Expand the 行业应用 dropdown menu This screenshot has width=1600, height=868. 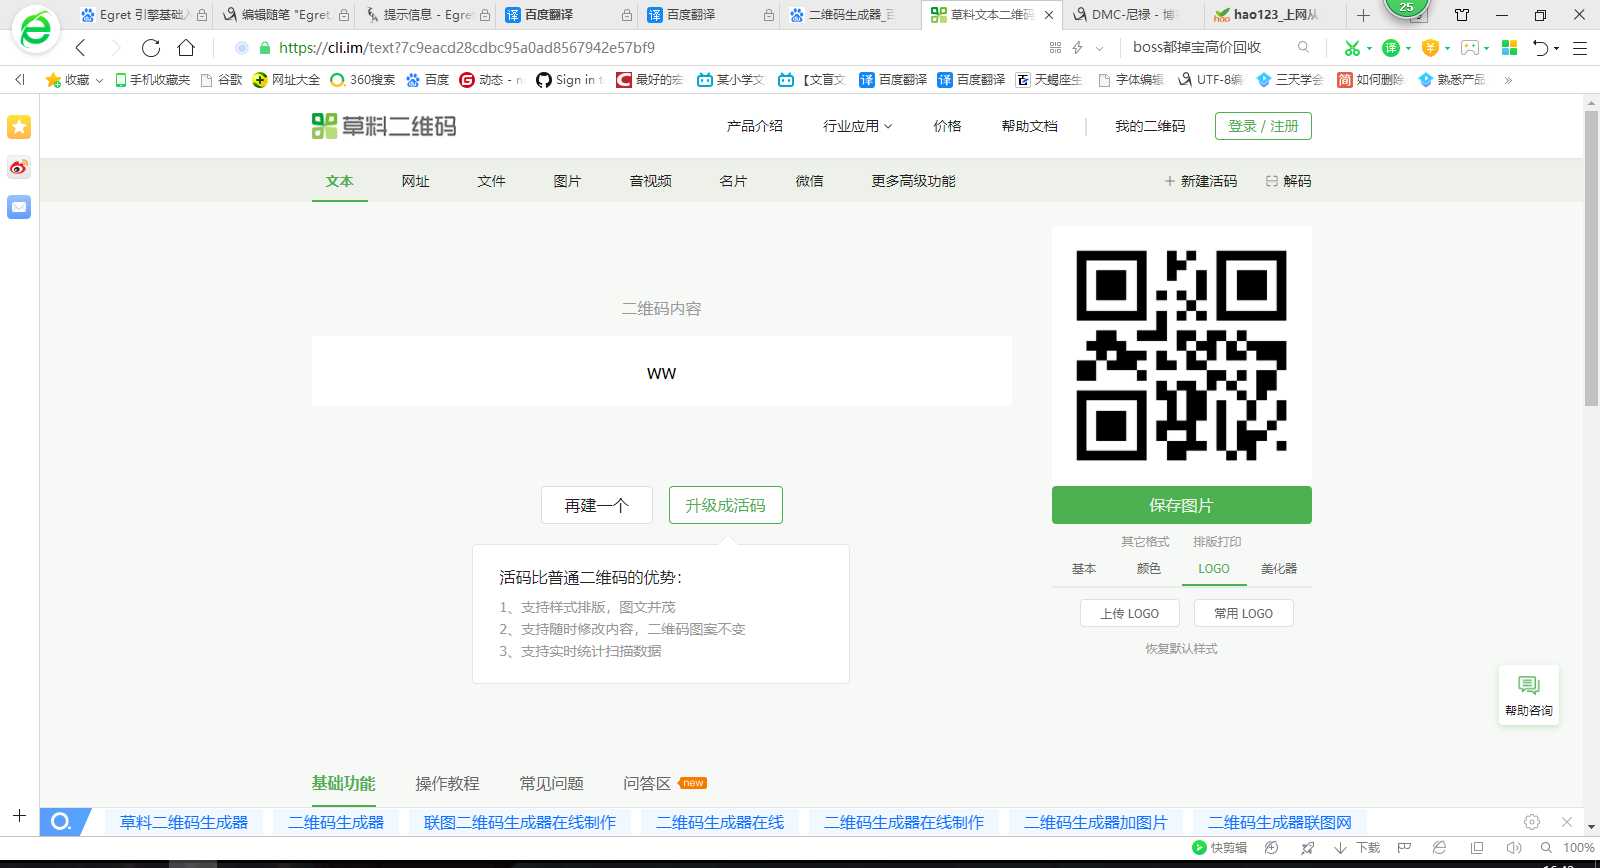[x=857, y=126]
